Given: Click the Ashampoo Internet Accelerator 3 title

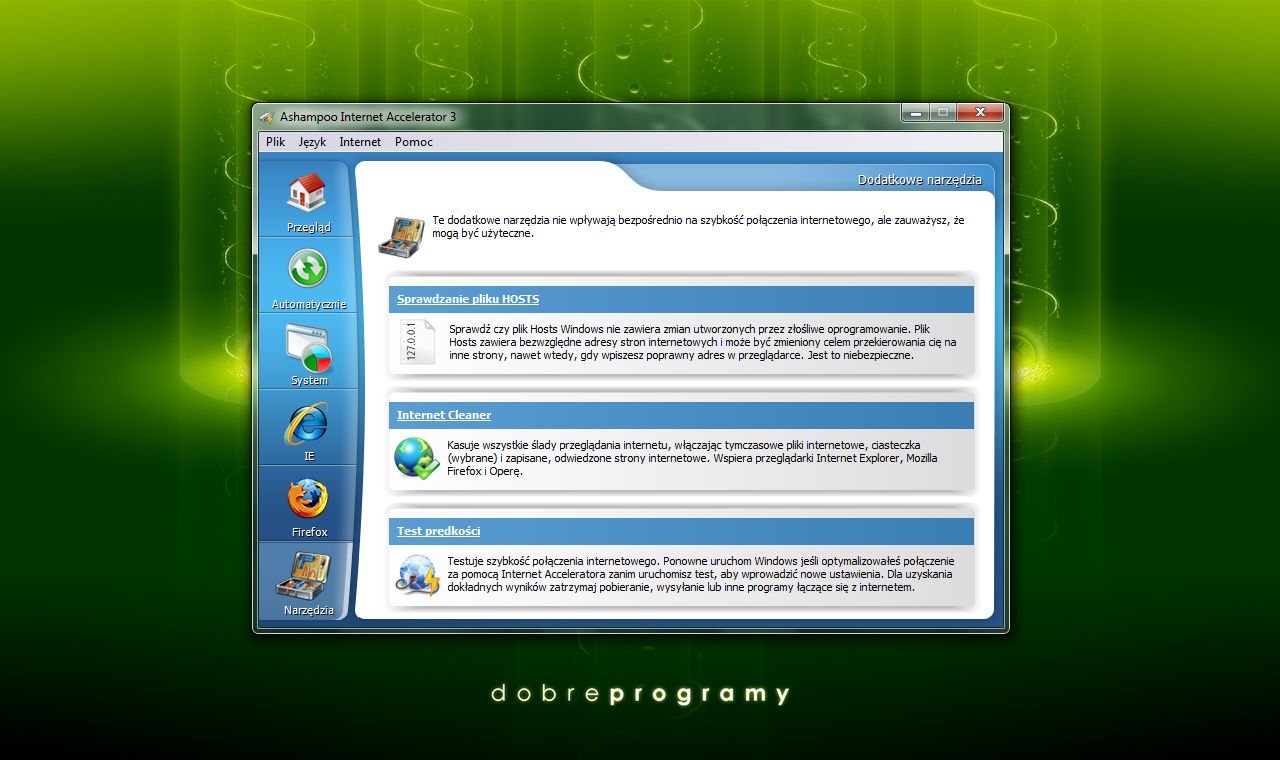Looking at the screenshot, I should coord(368,117).
